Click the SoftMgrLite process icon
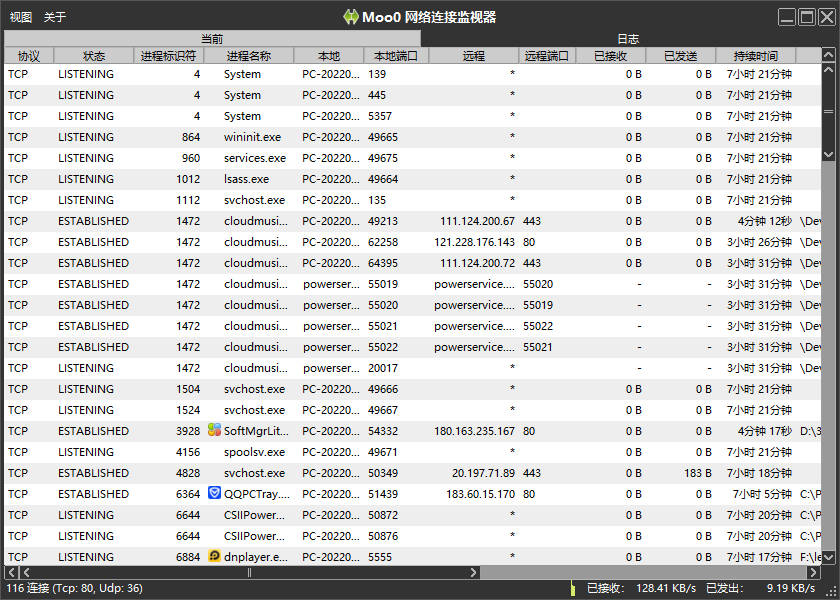Screen dimensions: 840x600 (214, 430)
